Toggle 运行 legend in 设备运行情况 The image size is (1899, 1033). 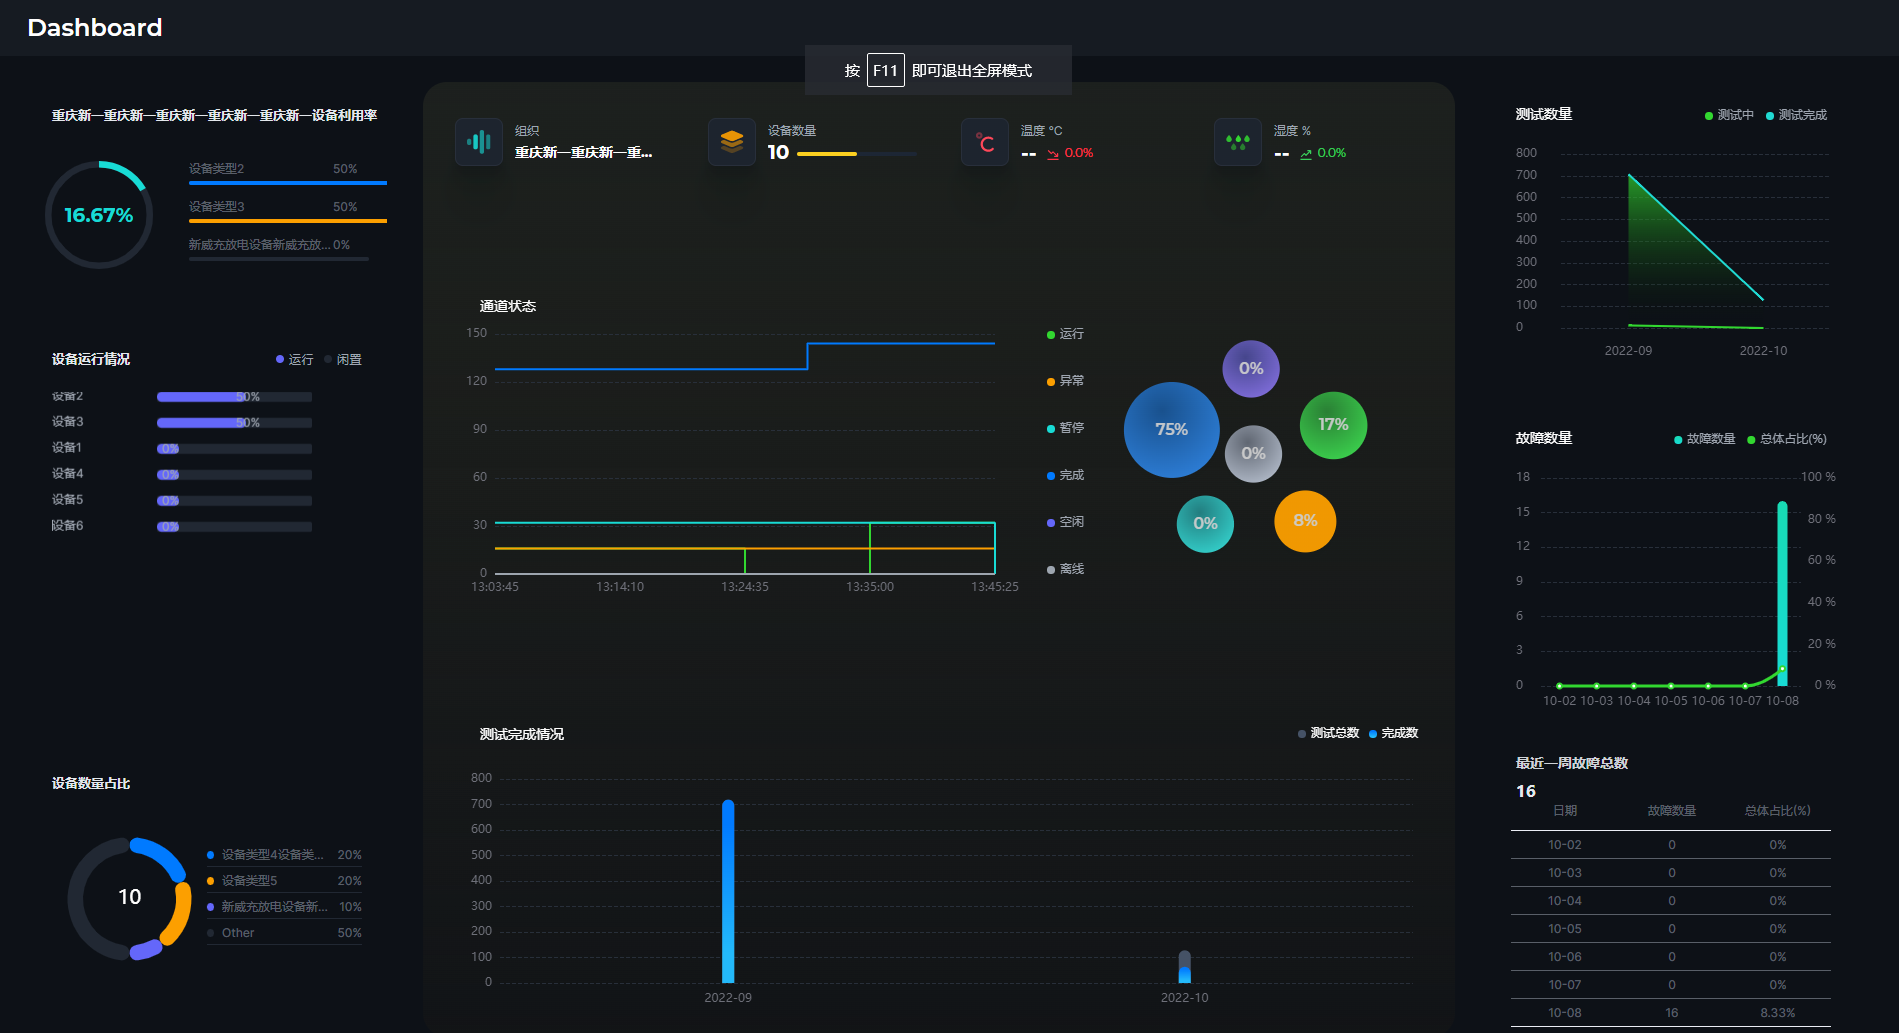(295, 360)
